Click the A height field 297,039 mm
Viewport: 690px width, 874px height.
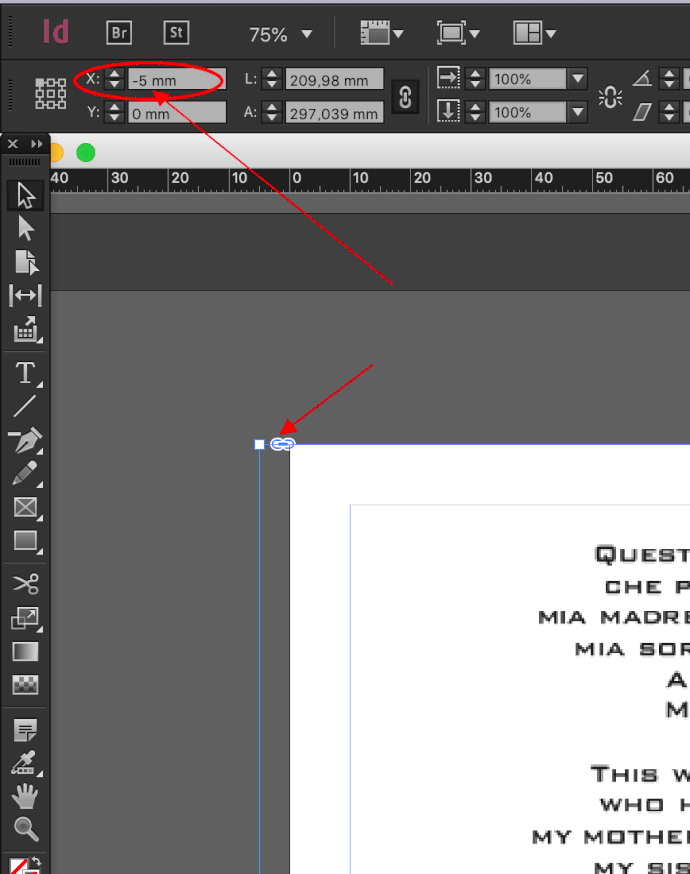tap(334, 113)
